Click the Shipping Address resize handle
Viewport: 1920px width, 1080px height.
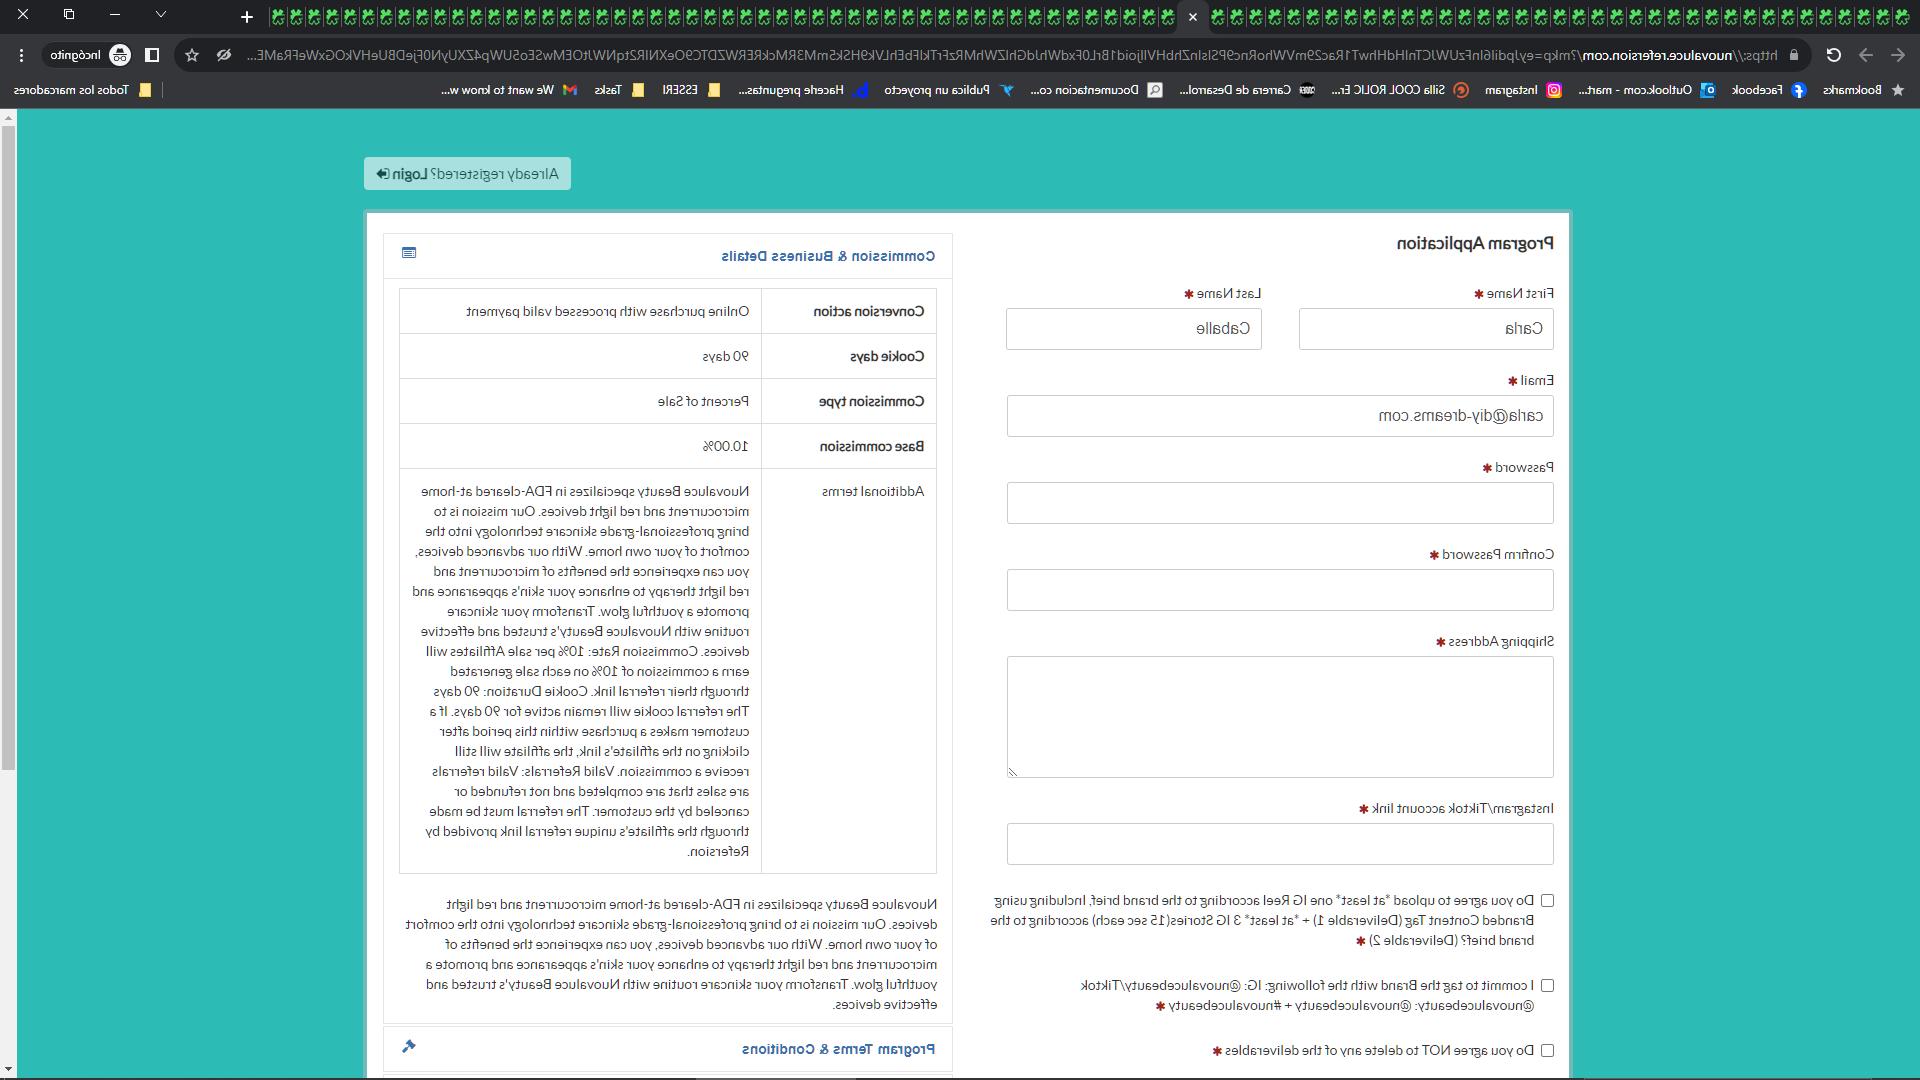pos(1013,771)
